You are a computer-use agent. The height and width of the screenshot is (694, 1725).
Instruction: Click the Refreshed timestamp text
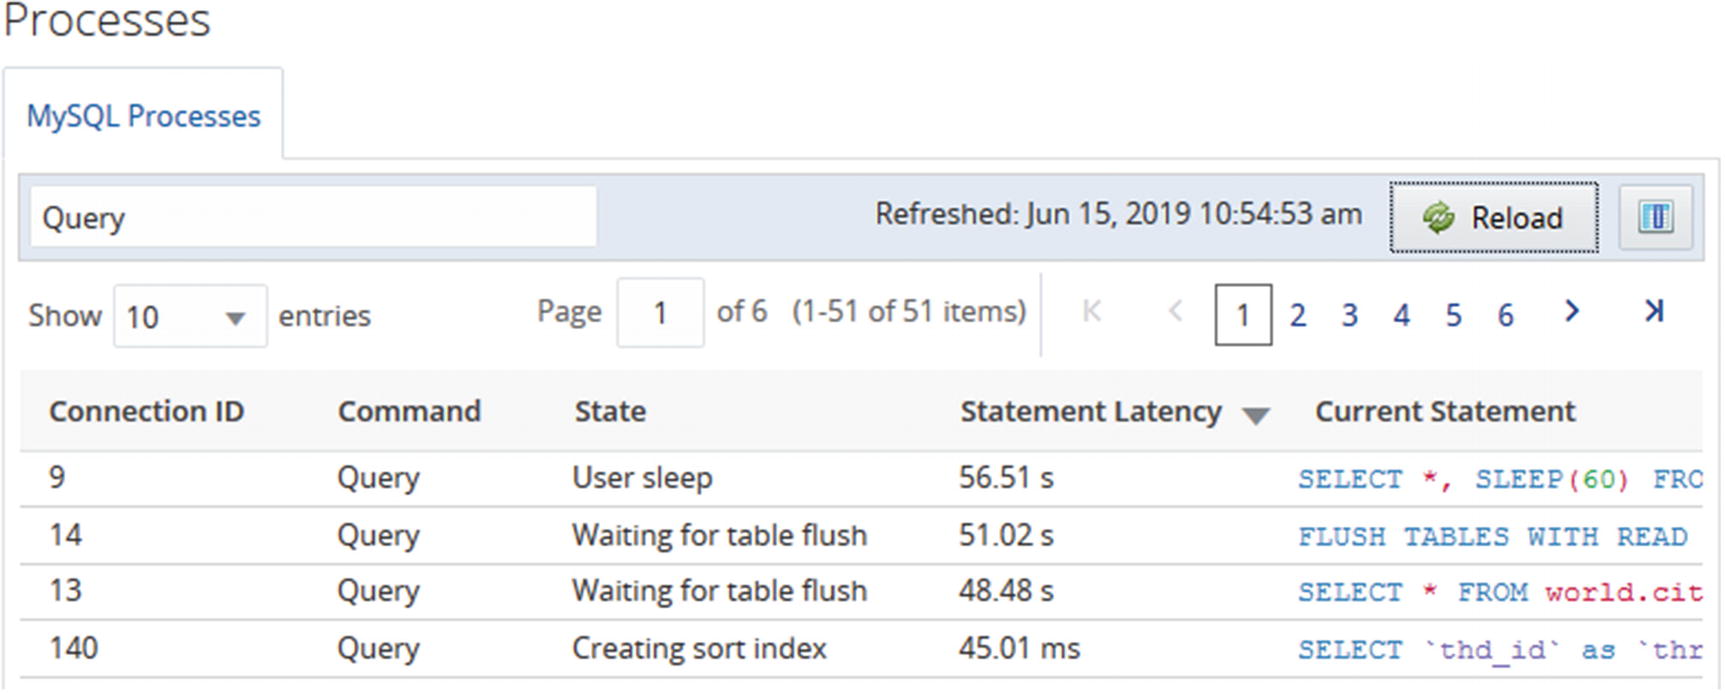(1118, 214)
